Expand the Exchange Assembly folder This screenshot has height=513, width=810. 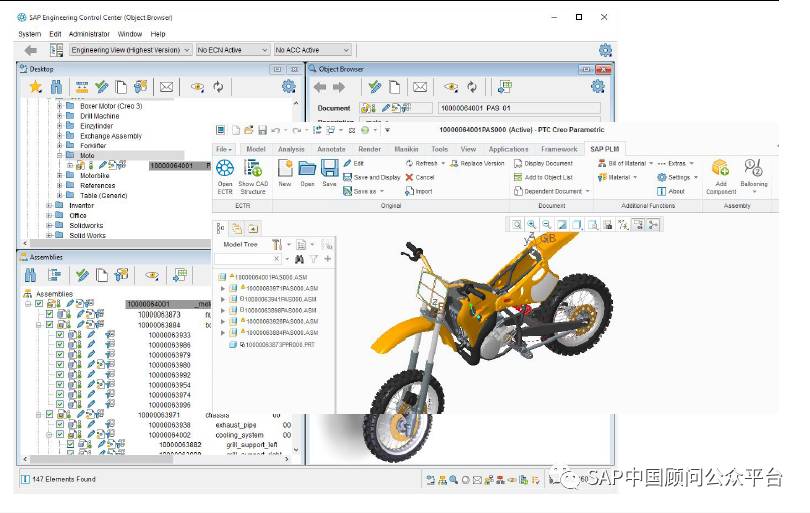[59, 136]
